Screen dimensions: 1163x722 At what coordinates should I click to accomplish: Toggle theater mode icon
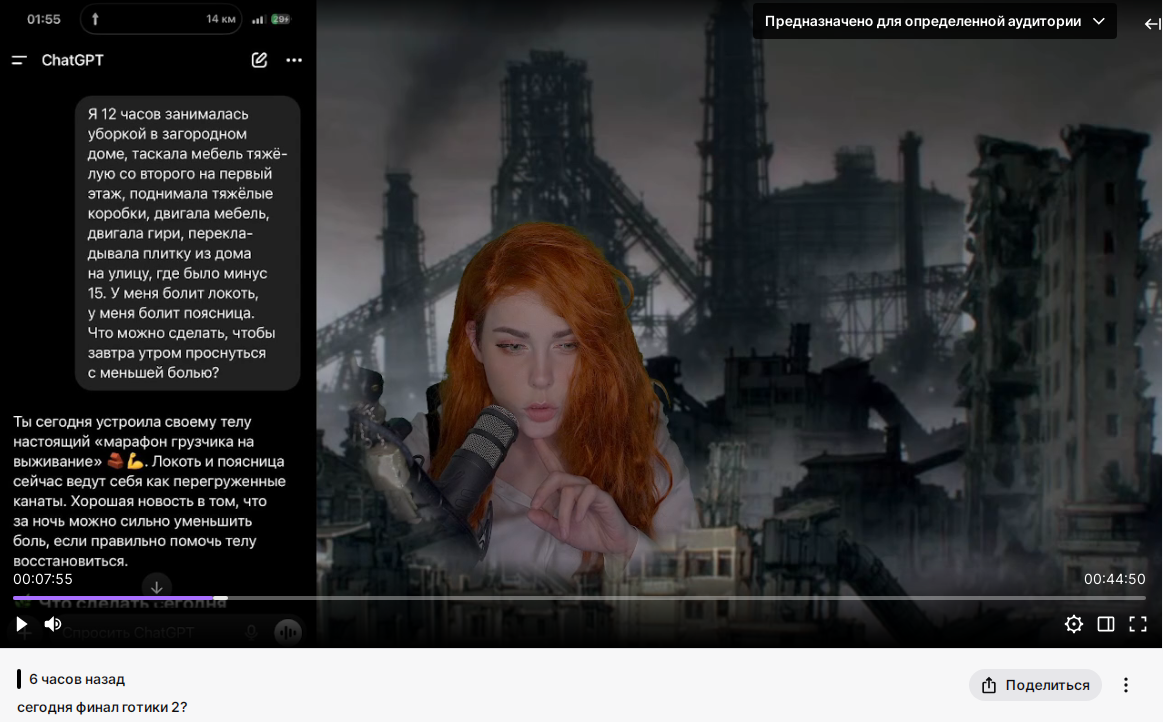(x=1105, y=624)
